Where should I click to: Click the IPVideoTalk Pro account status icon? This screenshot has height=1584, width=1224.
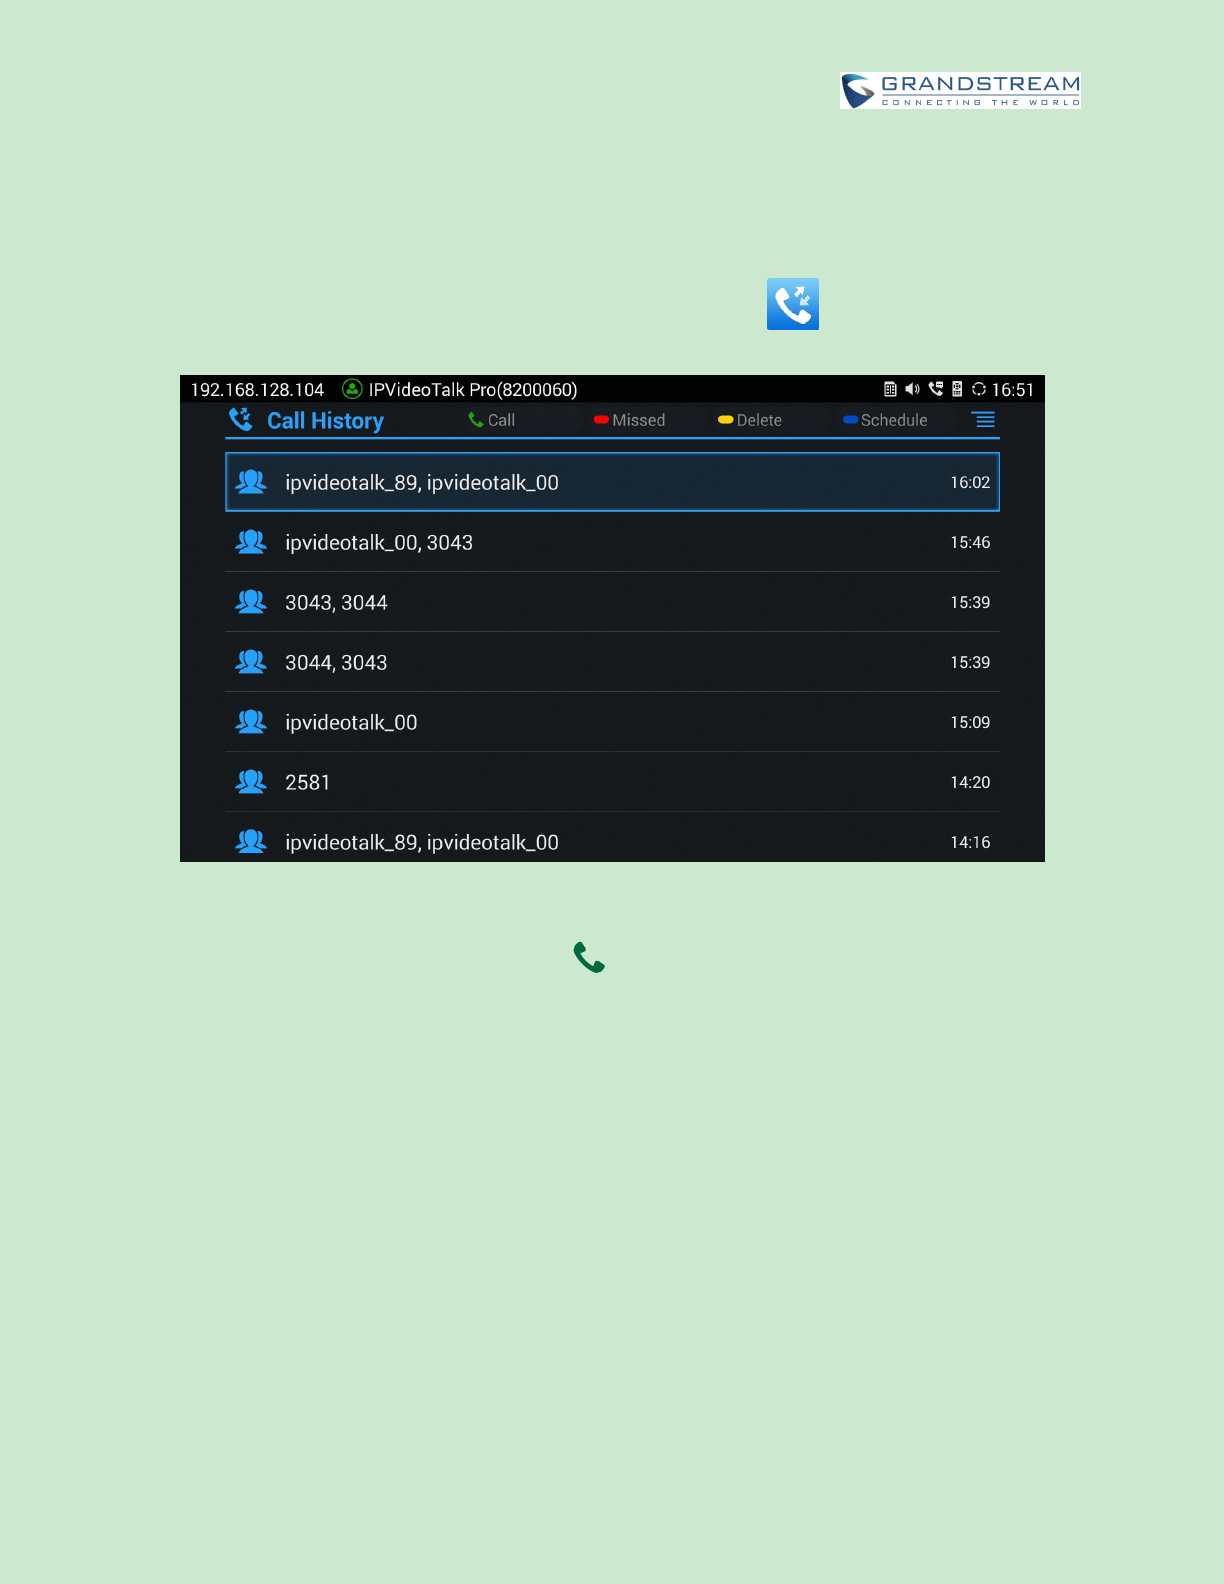point(352,389)
